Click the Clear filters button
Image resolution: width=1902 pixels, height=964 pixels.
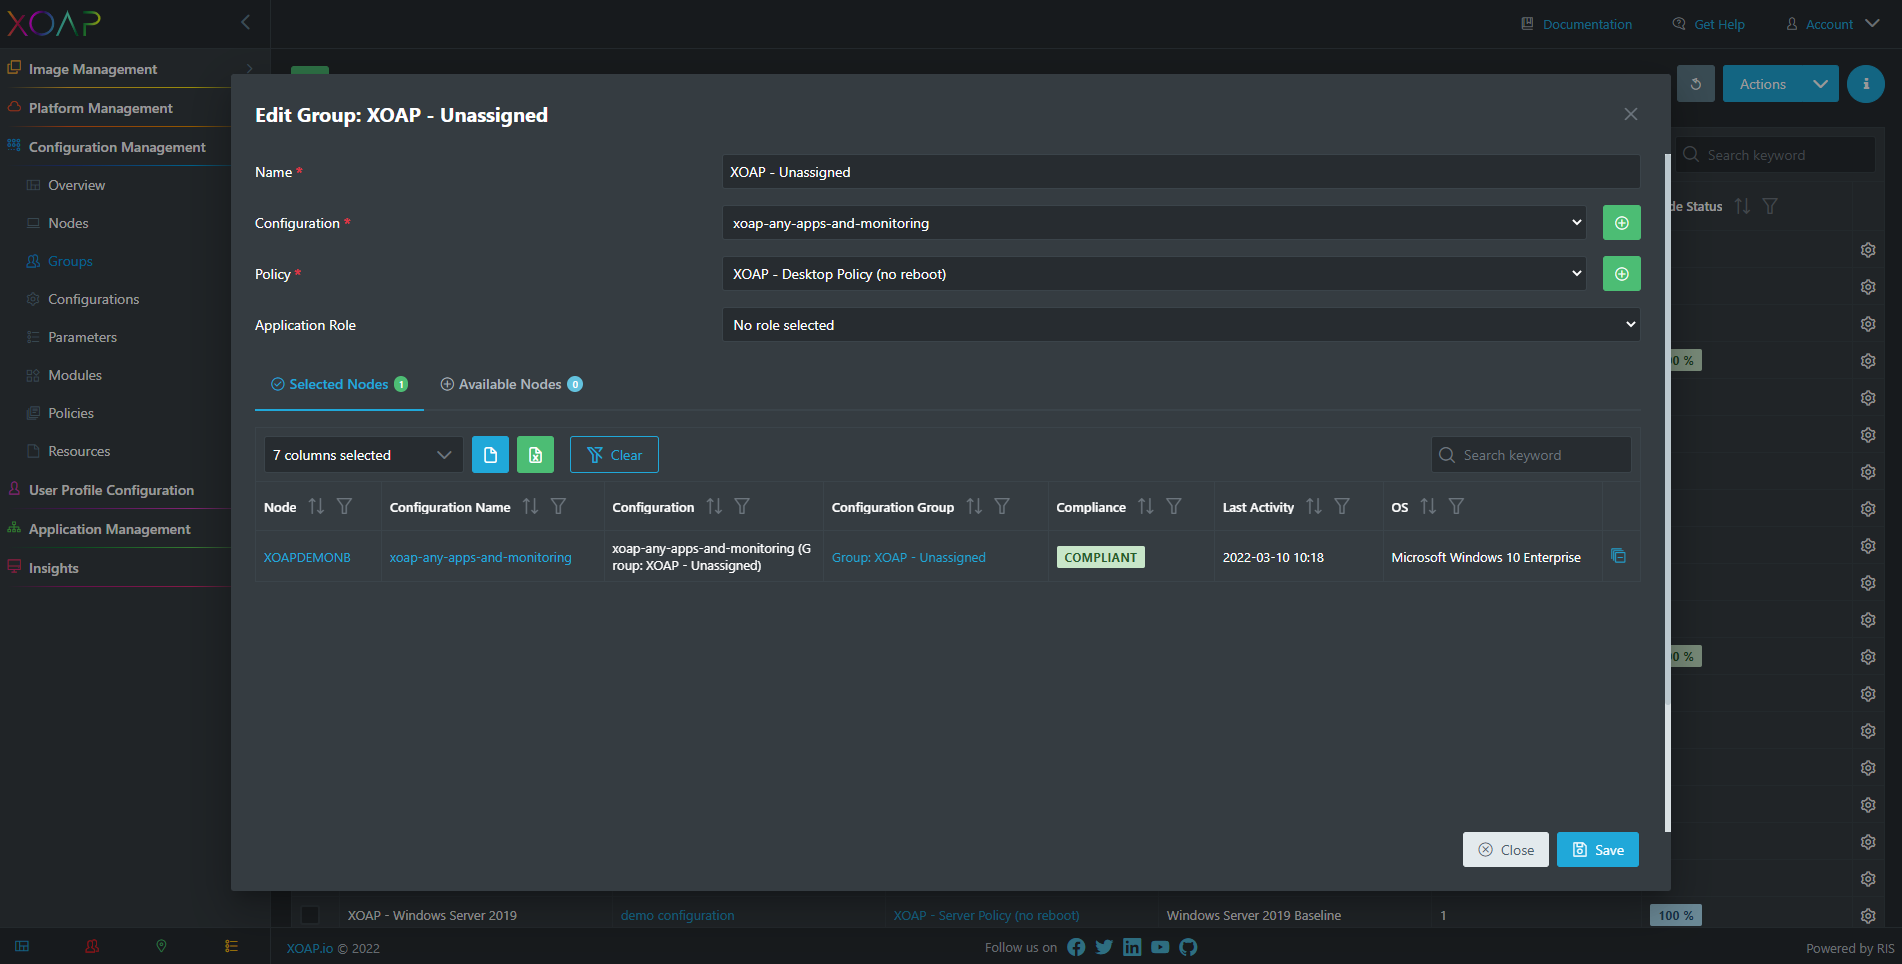(x=614, y=455)
